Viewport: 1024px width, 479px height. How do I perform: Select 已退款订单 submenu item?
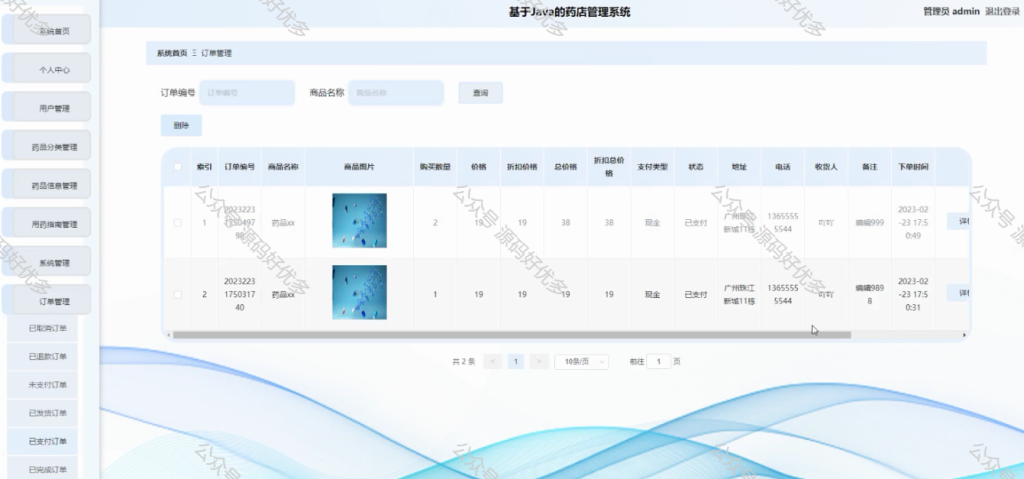(x=42, y=356)
